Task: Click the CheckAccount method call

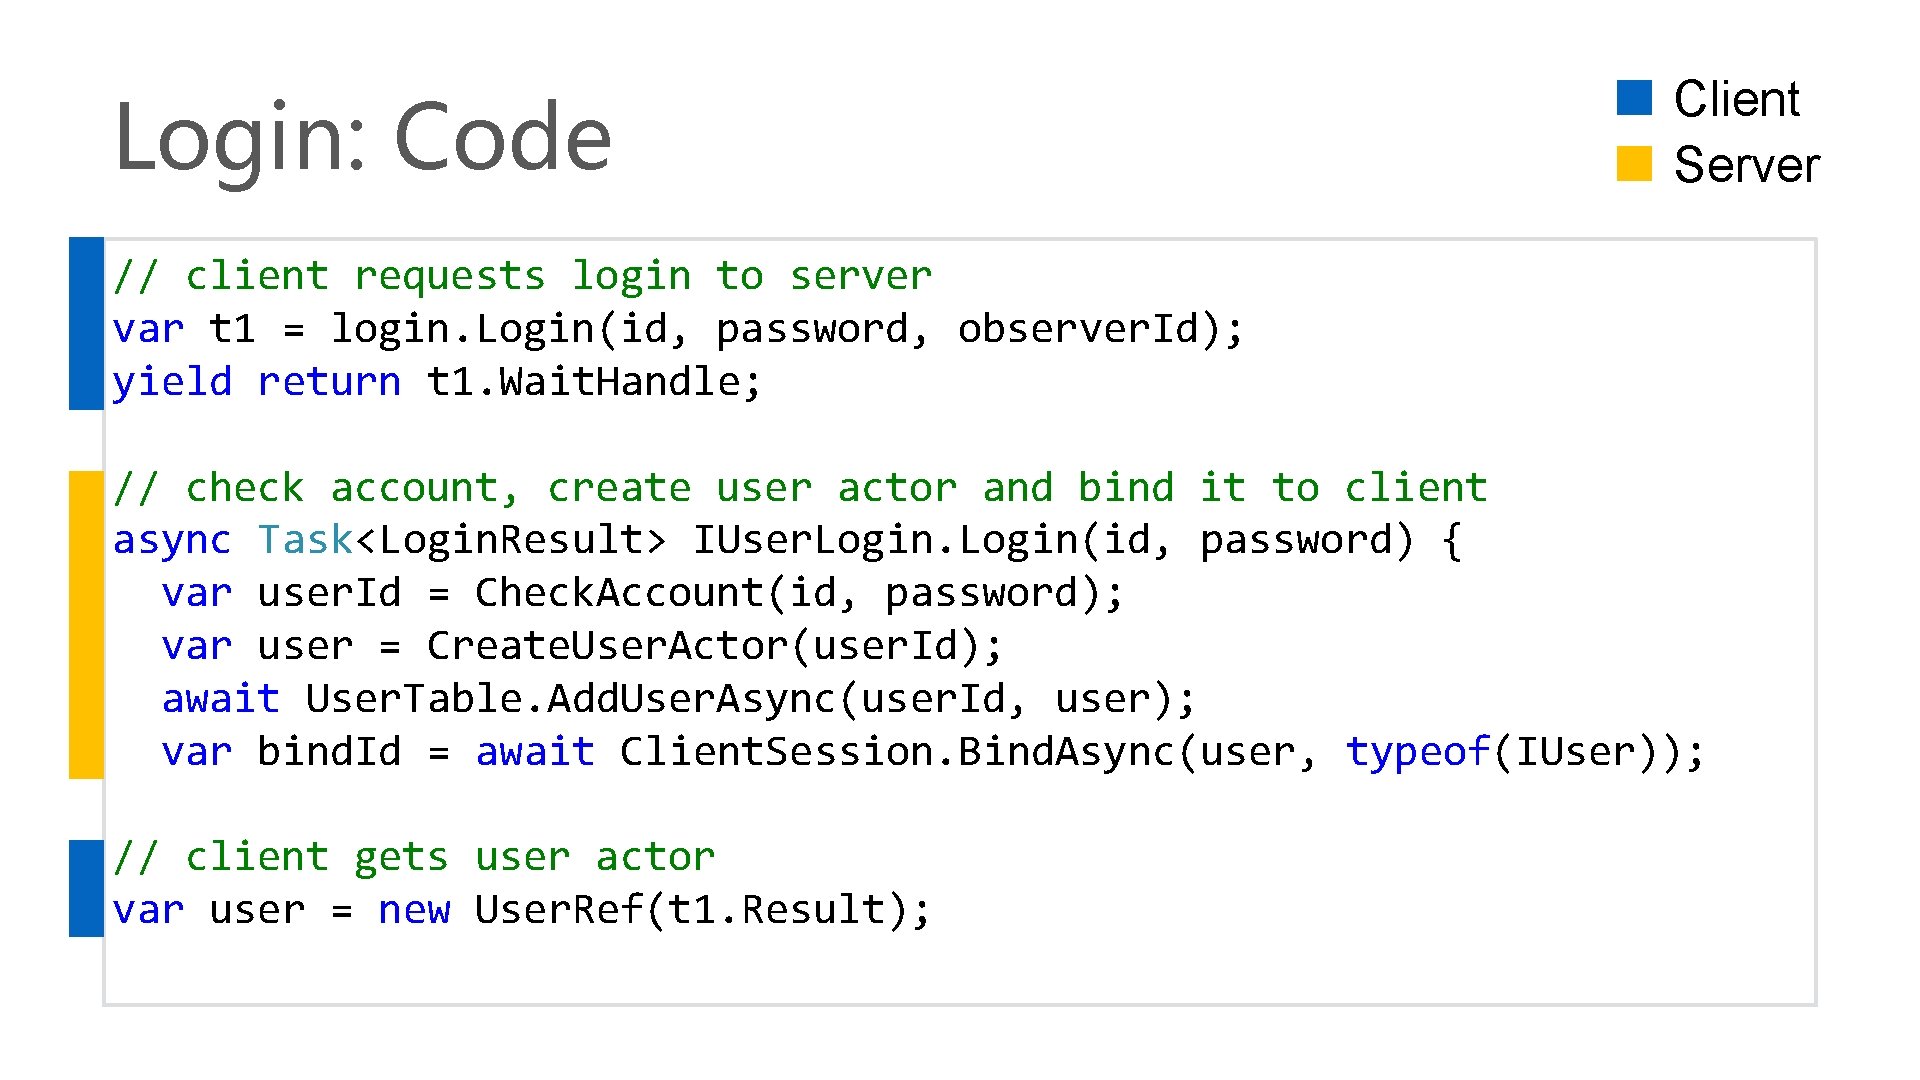Action: point(620,593)
